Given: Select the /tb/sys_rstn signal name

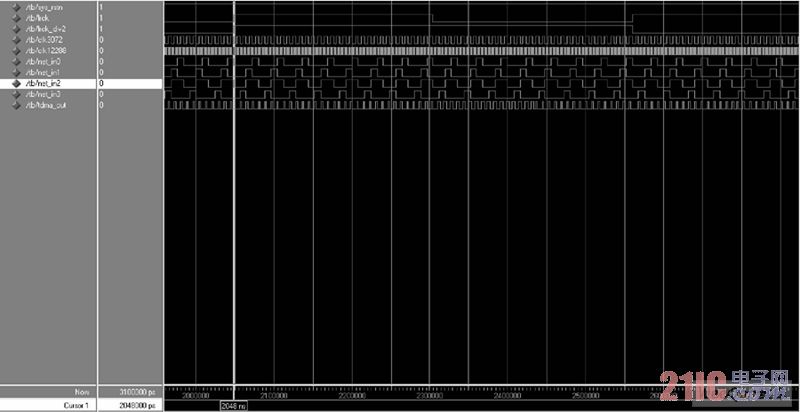Looking at the screenshot, I should [x=43, y=7].
